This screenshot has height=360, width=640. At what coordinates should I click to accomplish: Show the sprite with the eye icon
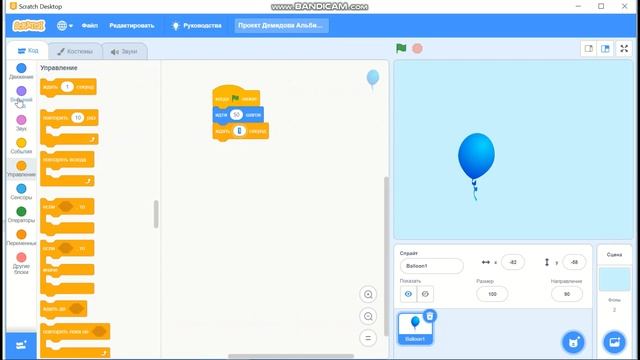pos(408,294)
